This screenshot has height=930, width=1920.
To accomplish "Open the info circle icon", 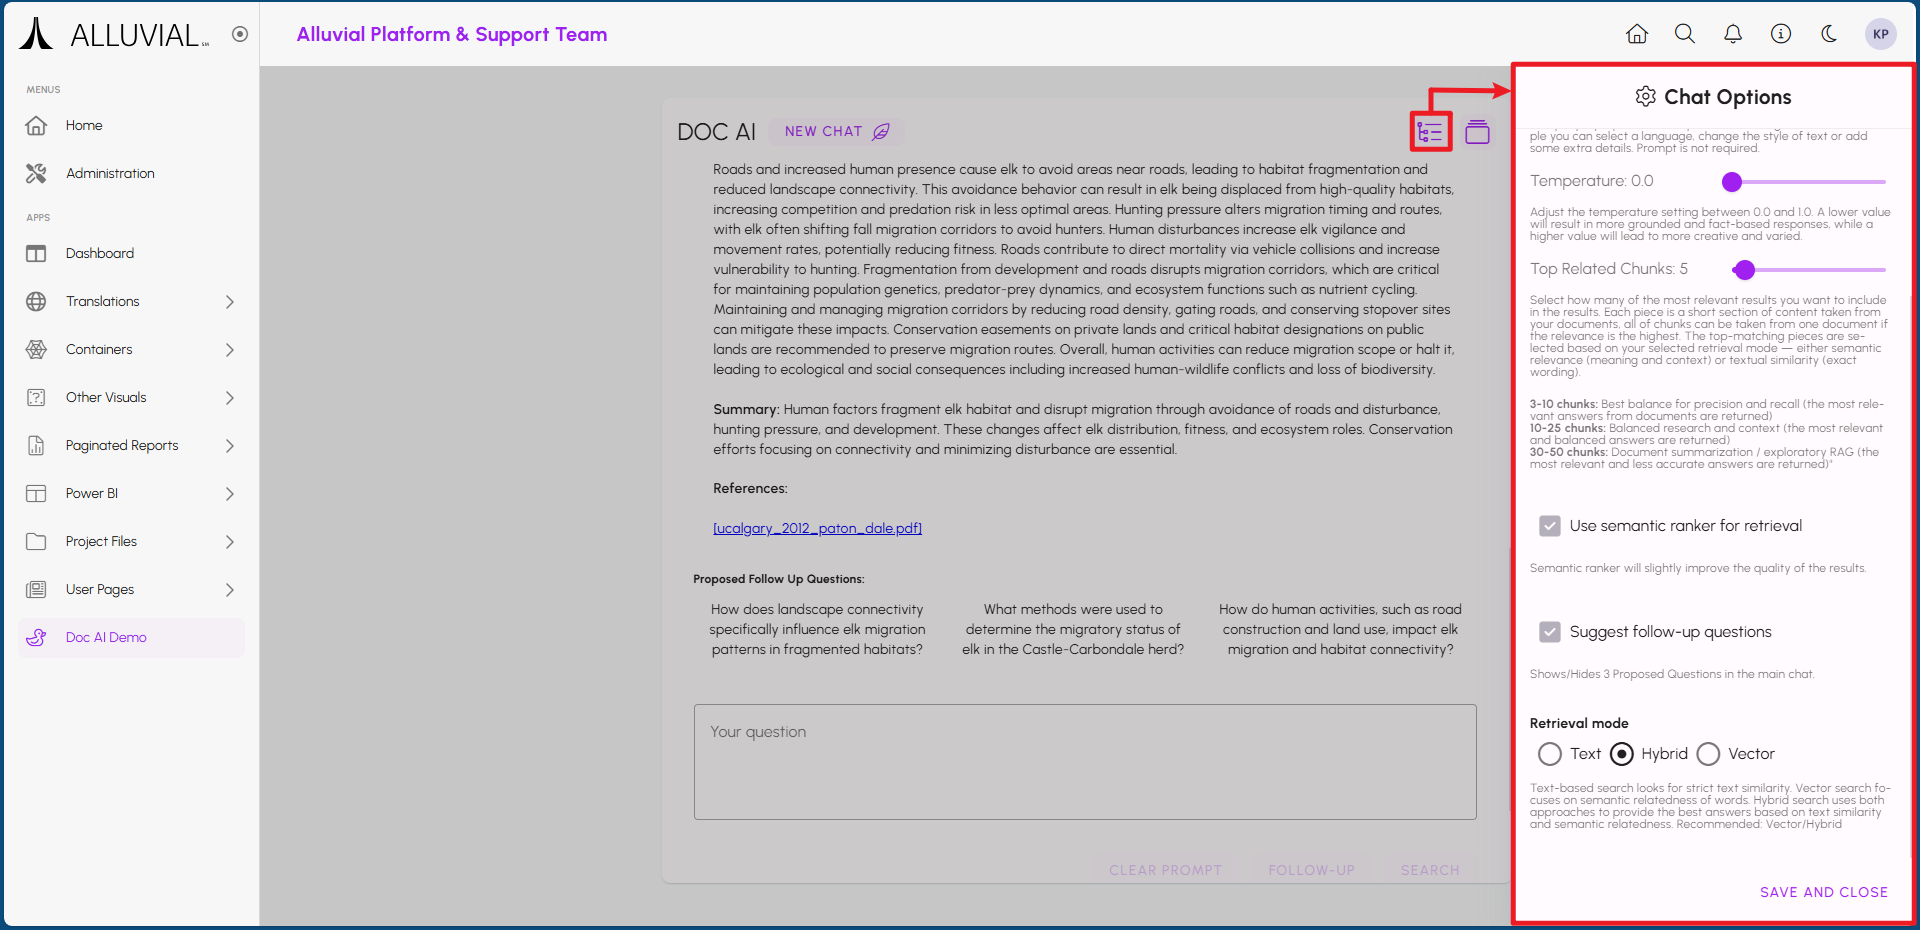I will (1781, 34).
